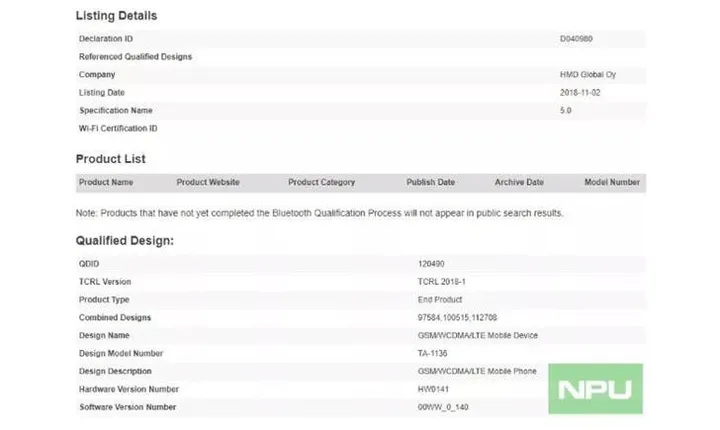This screenshot has width=720, height=430.
Task: Click the Wi-Fi Certification ID row label
Action: click(118, 129)
